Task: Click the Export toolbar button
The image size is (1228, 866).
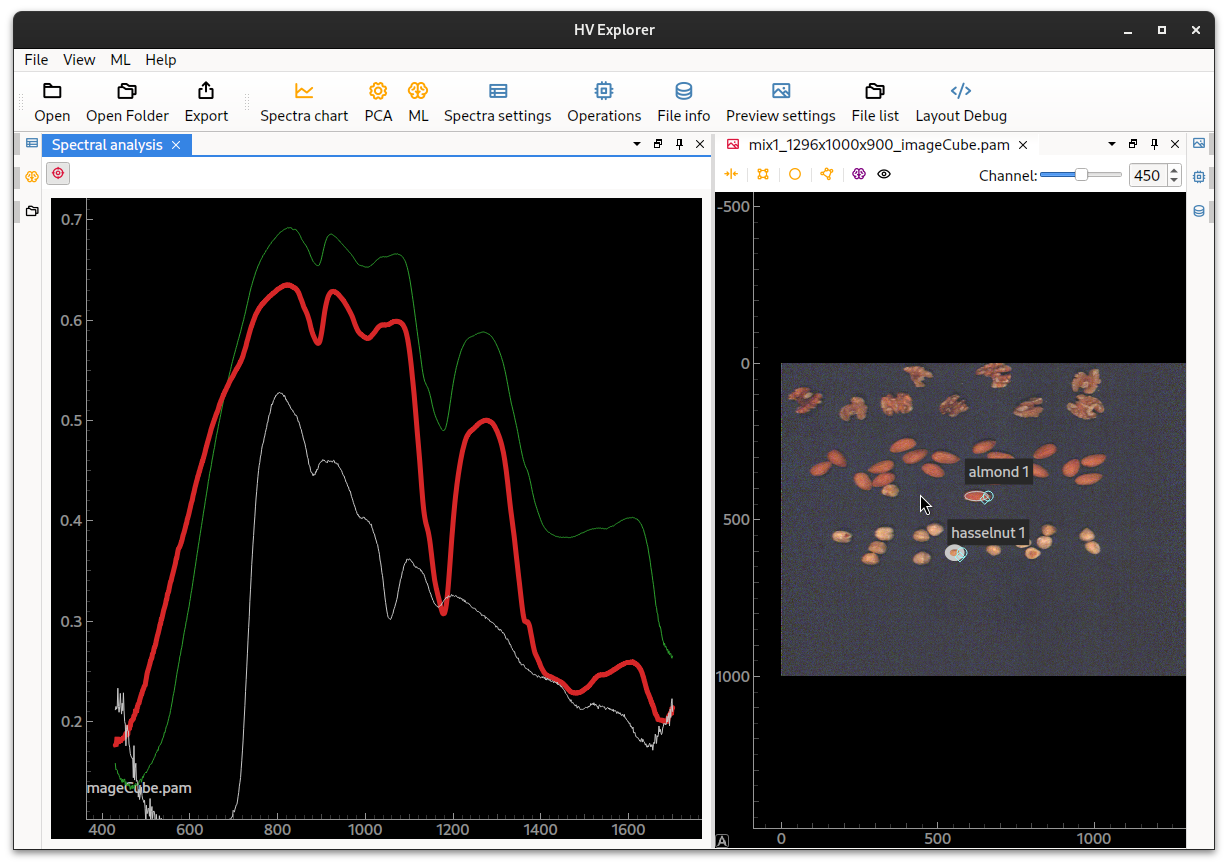Action: coord(206,103)
